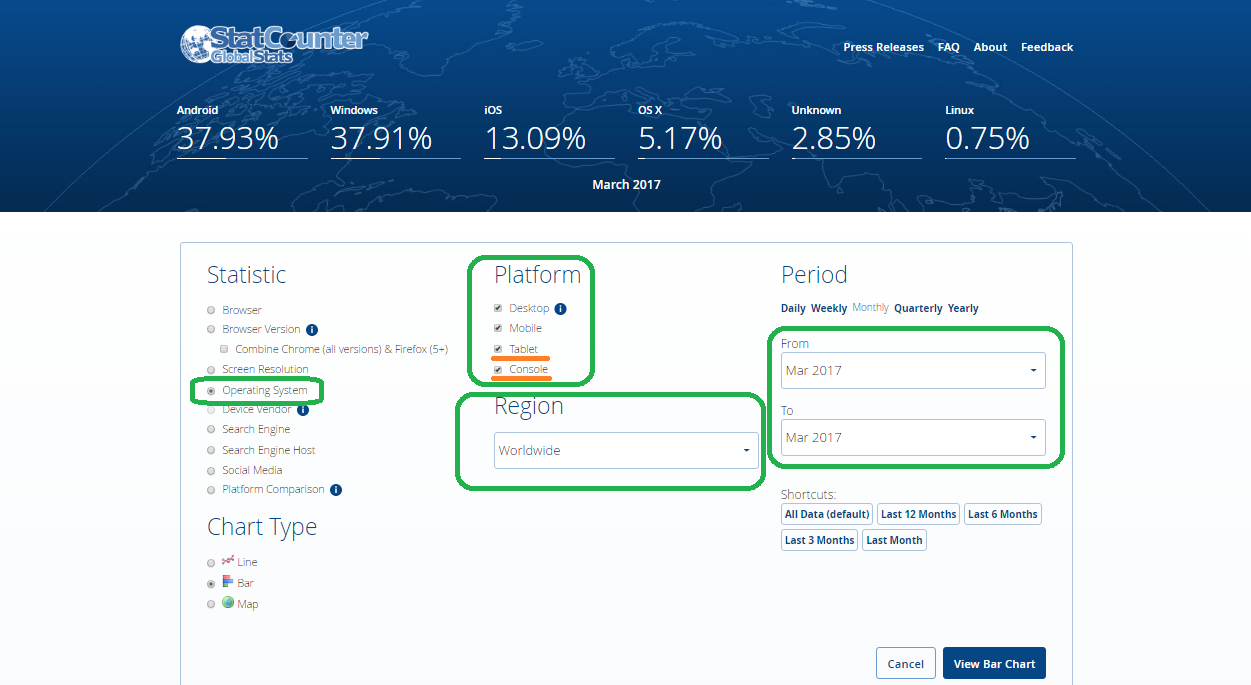Switch period to Daily
Screen dimensions: 1251x685
tap(793, 308)
